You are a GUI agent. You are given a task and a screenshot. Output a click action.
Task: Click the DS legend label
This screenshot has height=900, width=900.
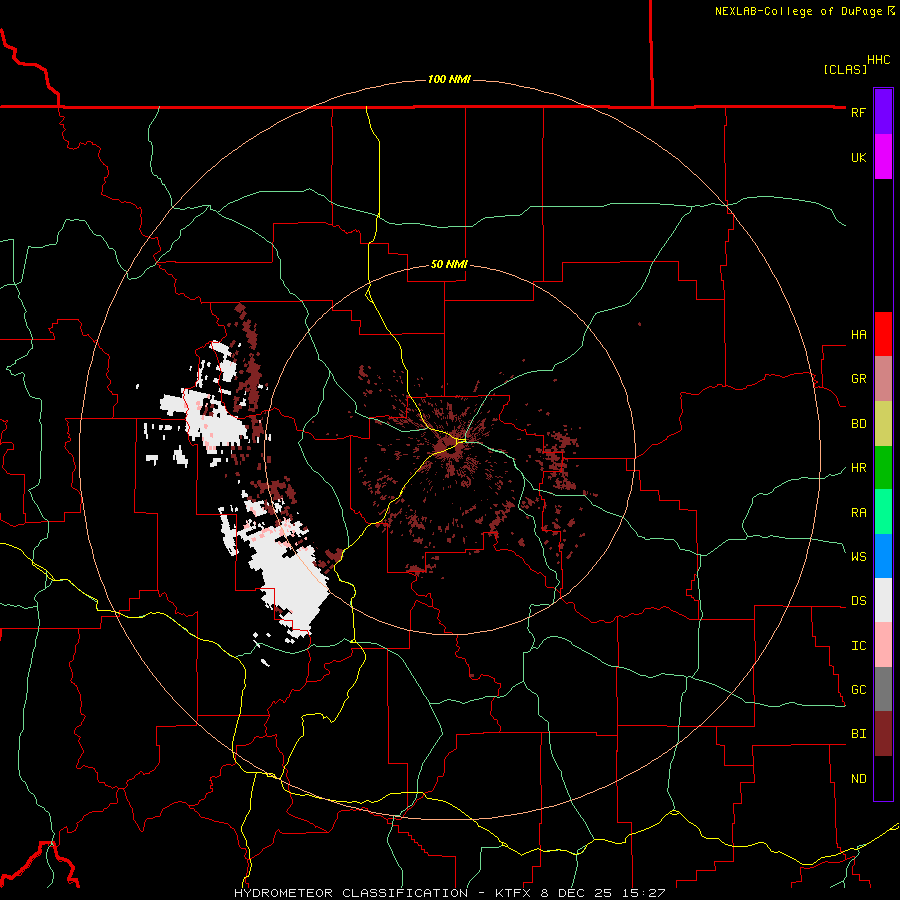pos(858,601)
